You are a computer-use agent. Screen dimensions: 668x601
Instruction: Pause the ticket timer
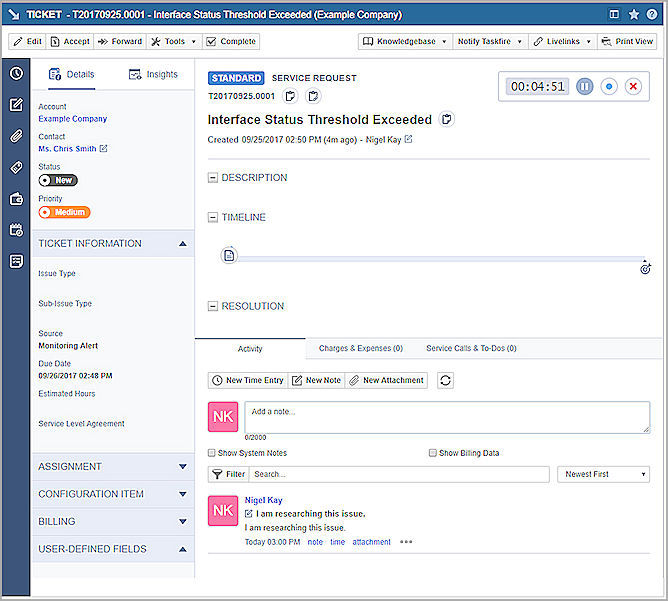coord(585,87)
